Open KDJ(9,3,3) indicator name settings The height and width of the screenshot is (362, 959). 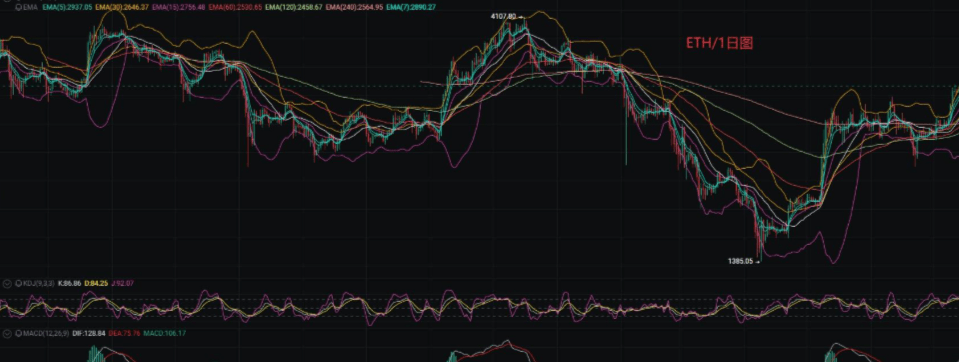39,284
